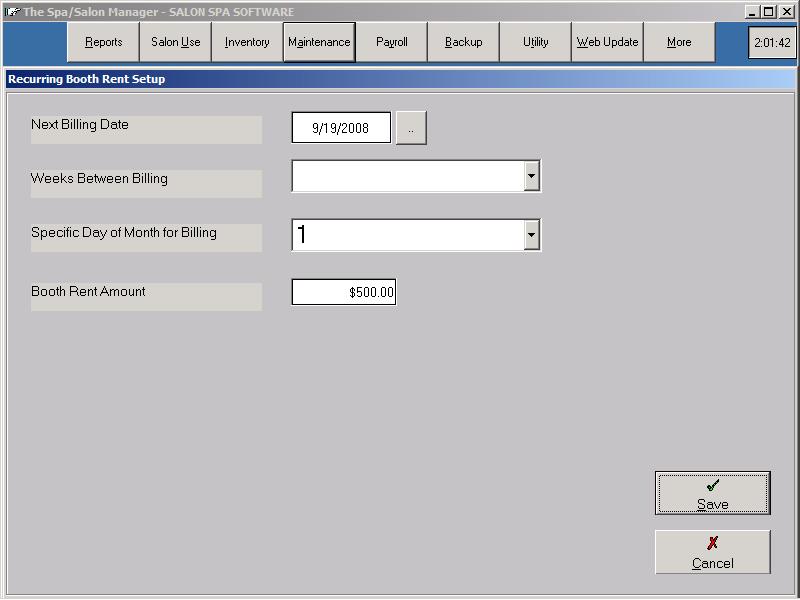The height and width of the screenshot is (600, 800).
Task: Open date picker next to billing date
Action: (411, 128)
